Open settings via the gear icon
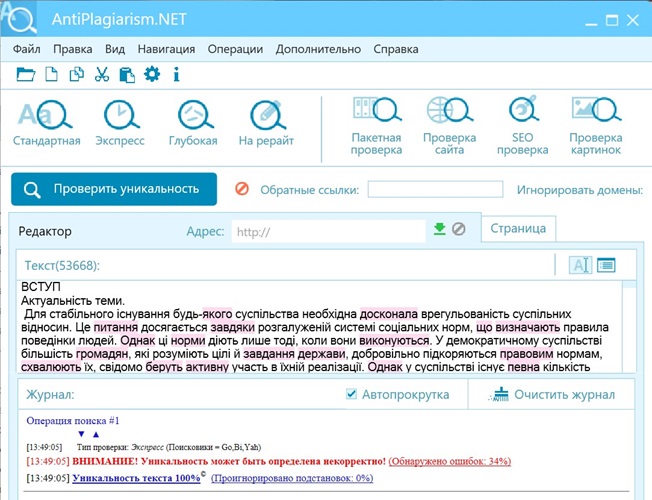 tap(152, 74)
